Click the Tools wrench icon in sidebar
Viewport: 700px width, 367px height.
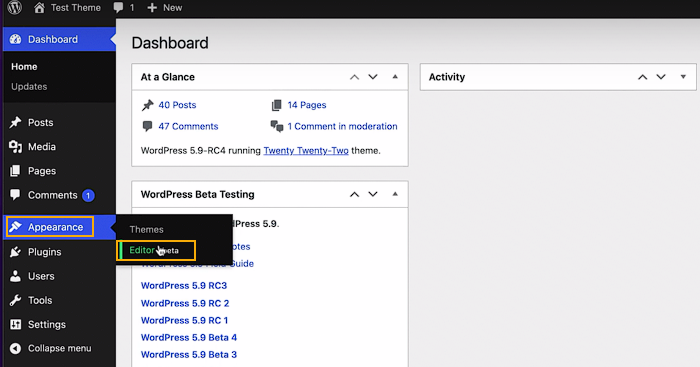16,300
